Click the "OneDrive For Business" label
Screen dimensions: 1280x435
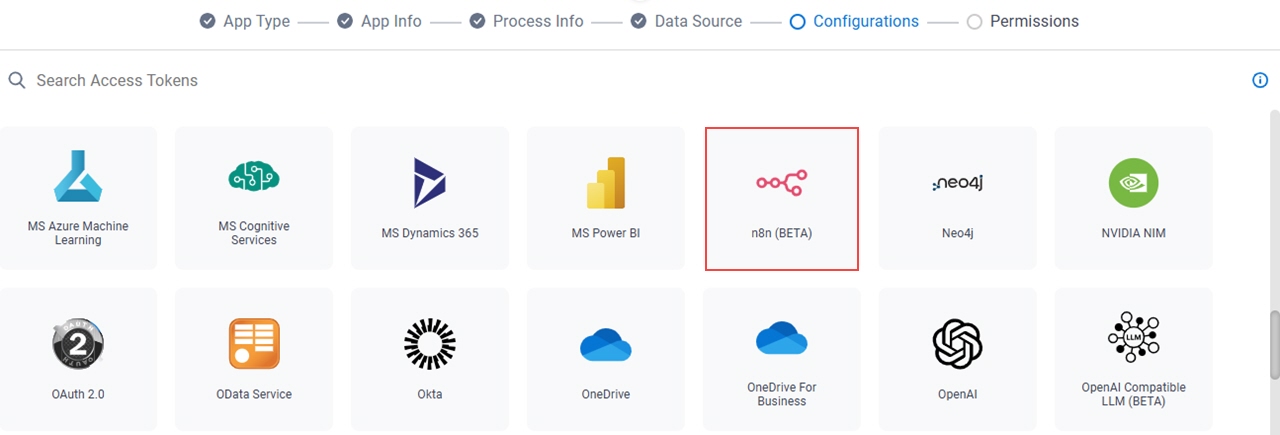click(x=782, y=394)
